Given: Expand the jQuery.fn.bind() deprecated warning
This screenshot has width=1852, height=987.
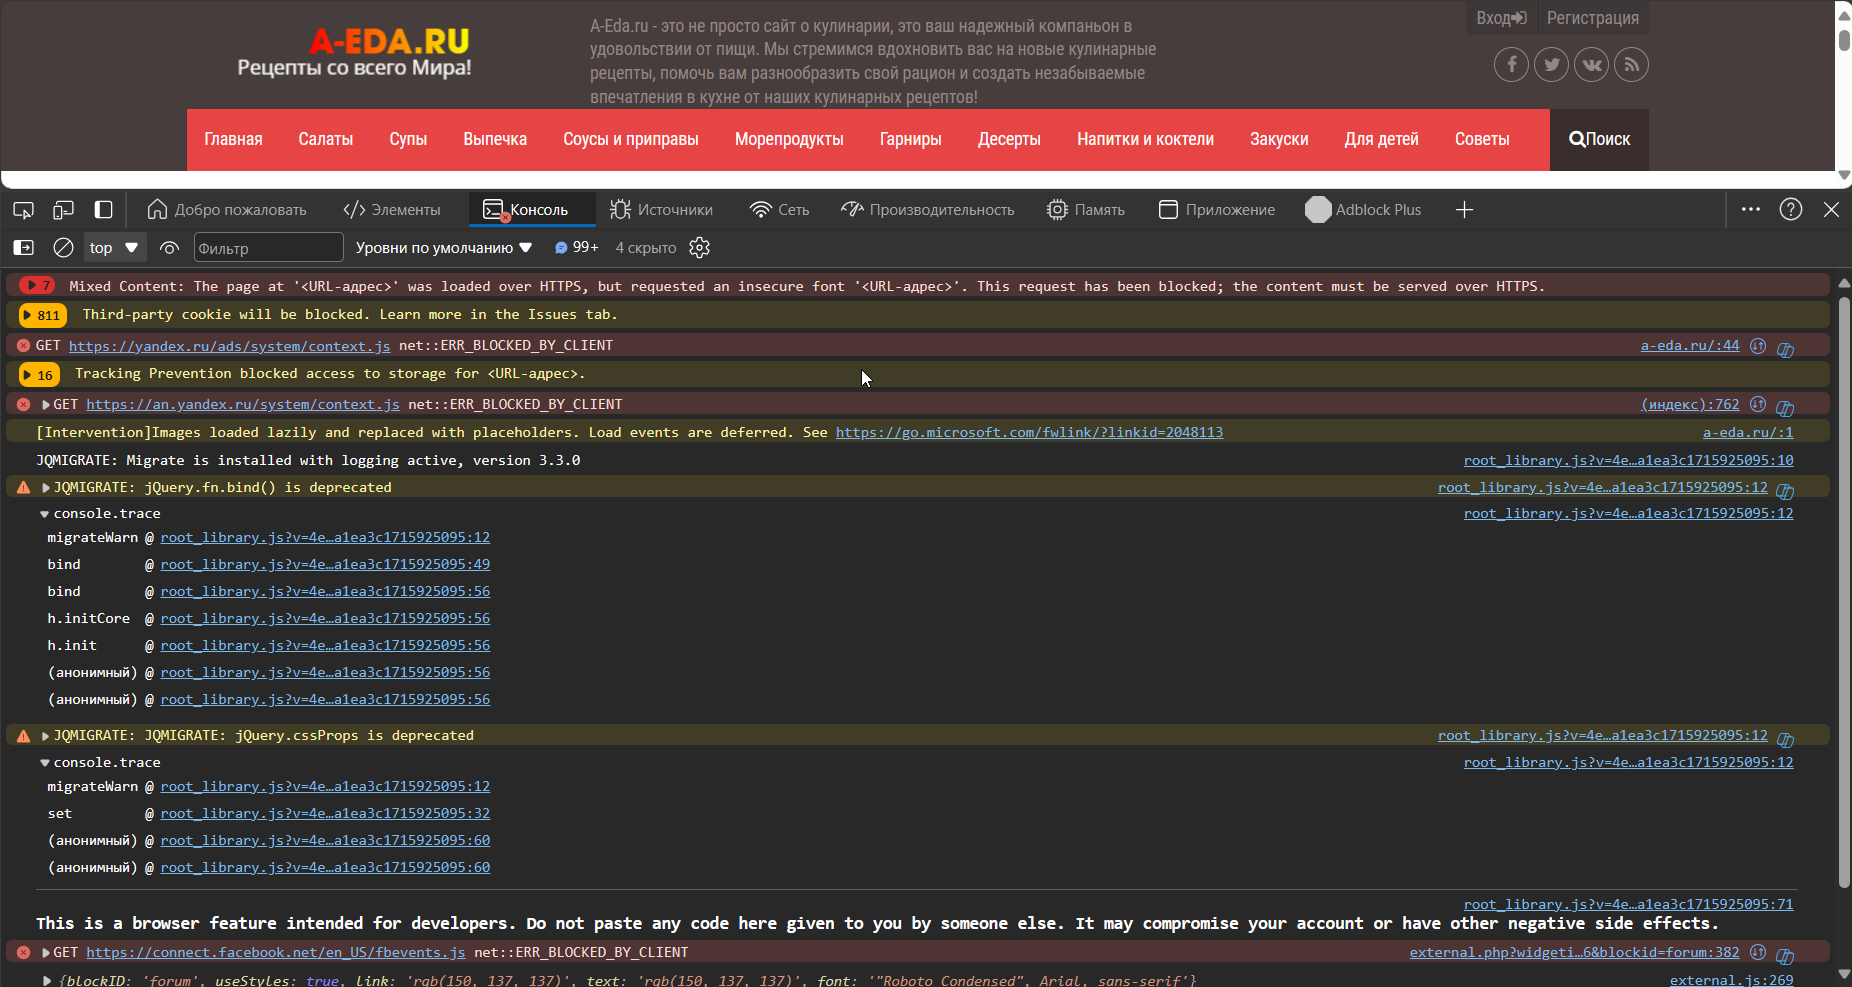Looking at the screenshot, I should (46, 488).
